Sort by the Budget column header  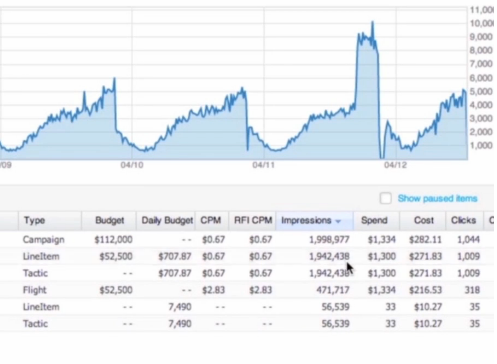(x=110, y=220)
